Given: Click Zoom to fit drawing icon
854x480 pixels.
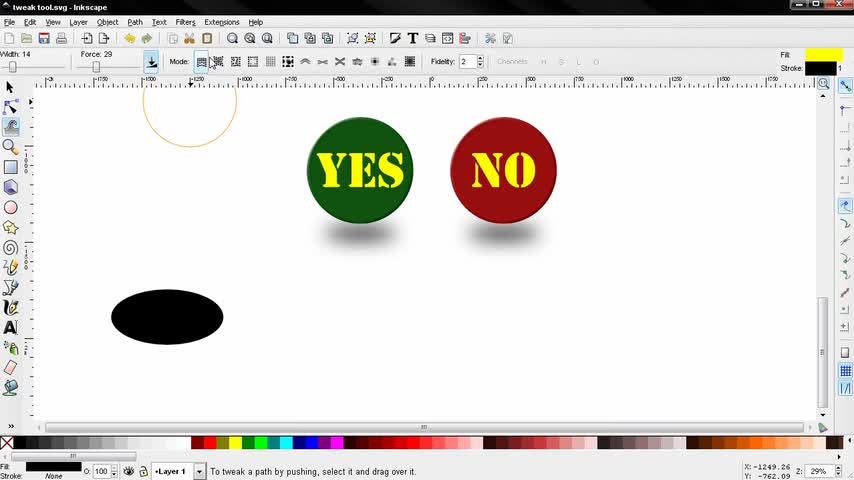Looking at the screenshot, I should click(x=249, y=38).
